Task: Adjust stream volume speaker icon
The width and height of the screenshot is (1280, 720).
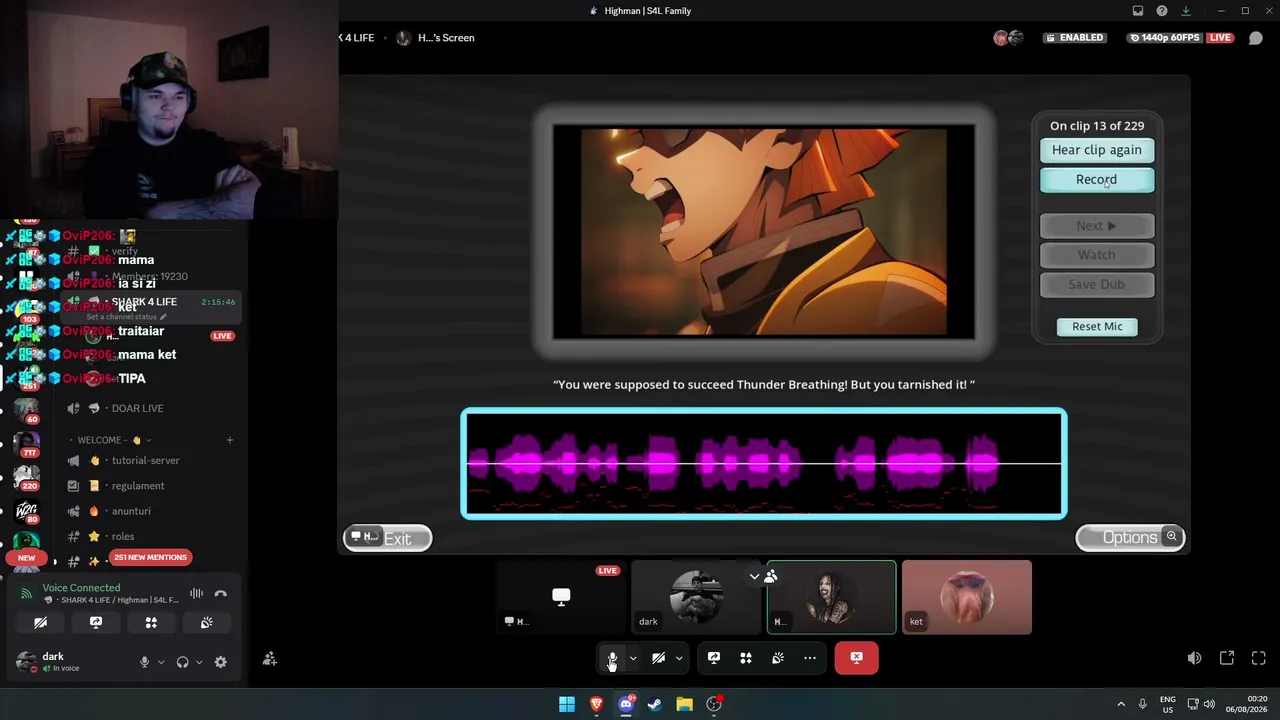Action: (1195, 658)
